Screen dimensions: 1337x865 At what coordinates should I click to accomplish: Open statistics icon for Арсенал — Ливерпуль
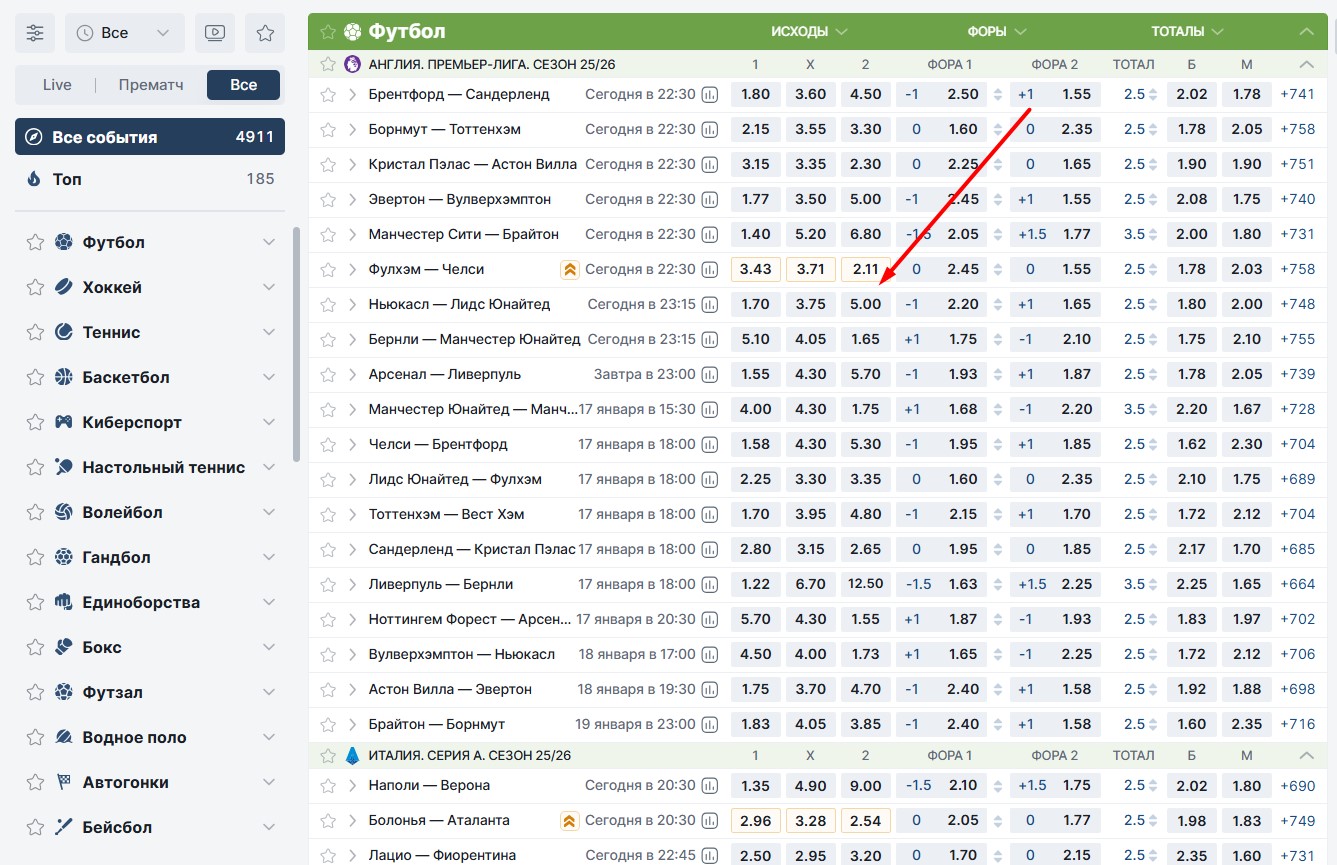(710, 374)
